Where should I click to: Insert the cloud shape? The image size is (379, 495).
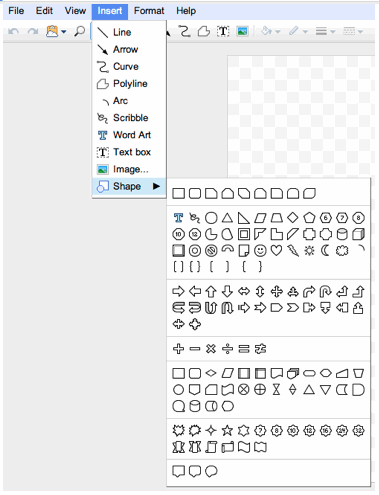[x=342, y=251]
